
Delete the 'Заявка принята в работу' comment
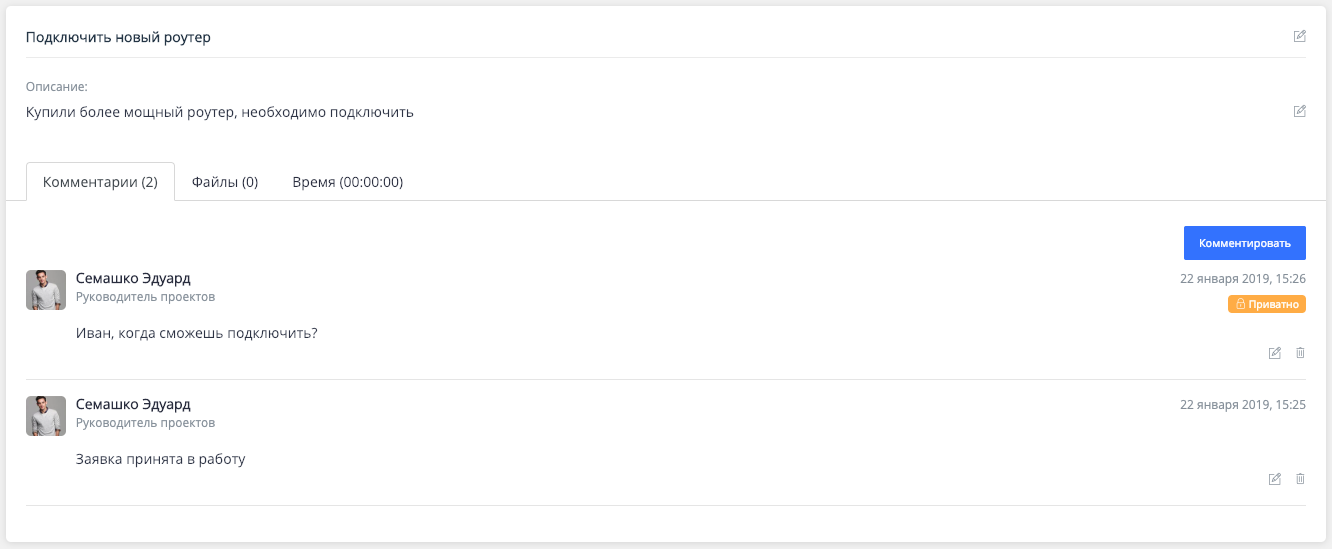tap(1300, 479)
